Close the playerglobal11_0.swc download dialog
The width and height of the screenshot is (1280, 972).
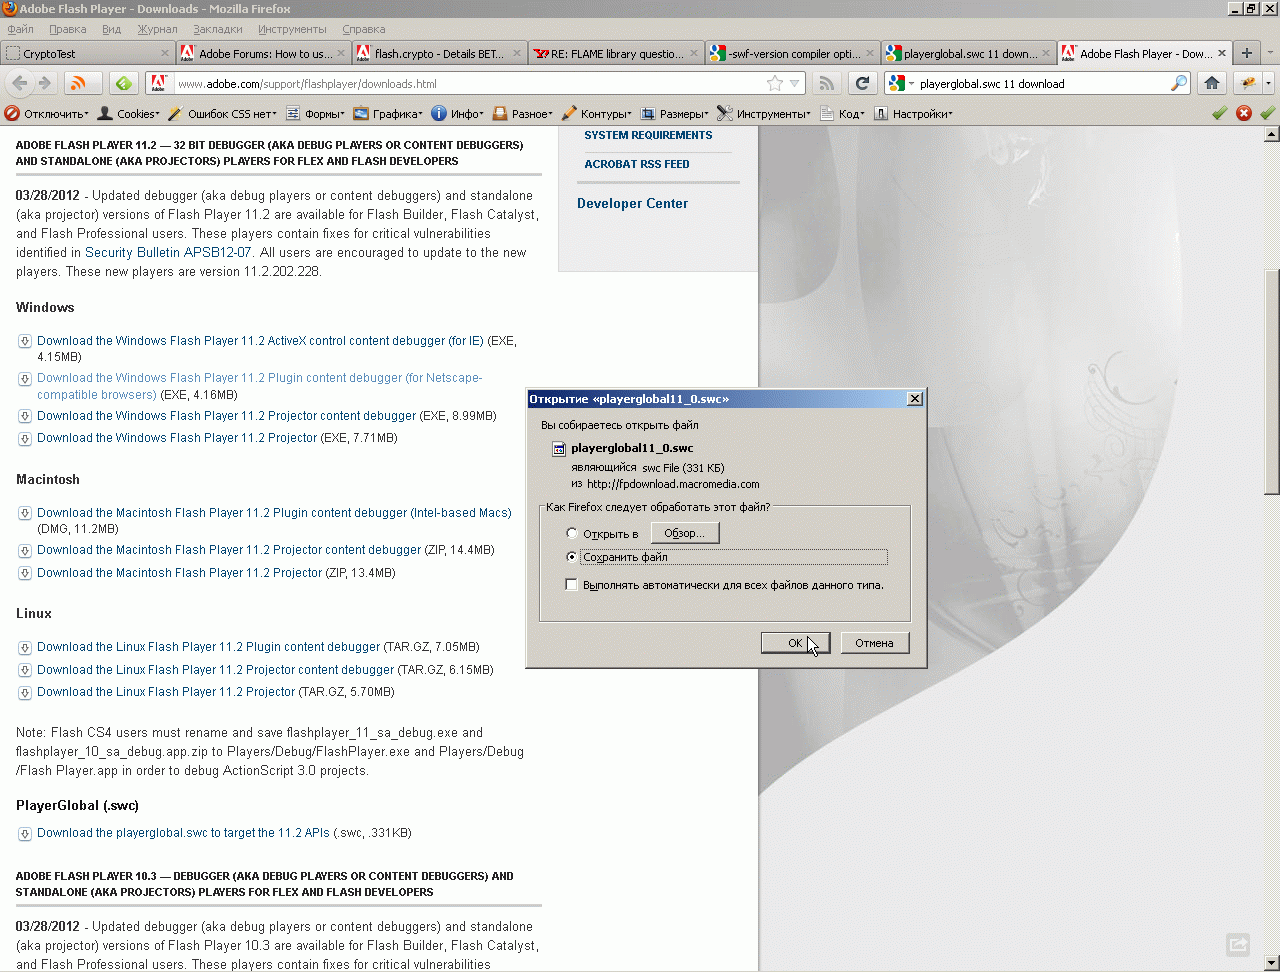pyautogui.click(x=914, y=399)
